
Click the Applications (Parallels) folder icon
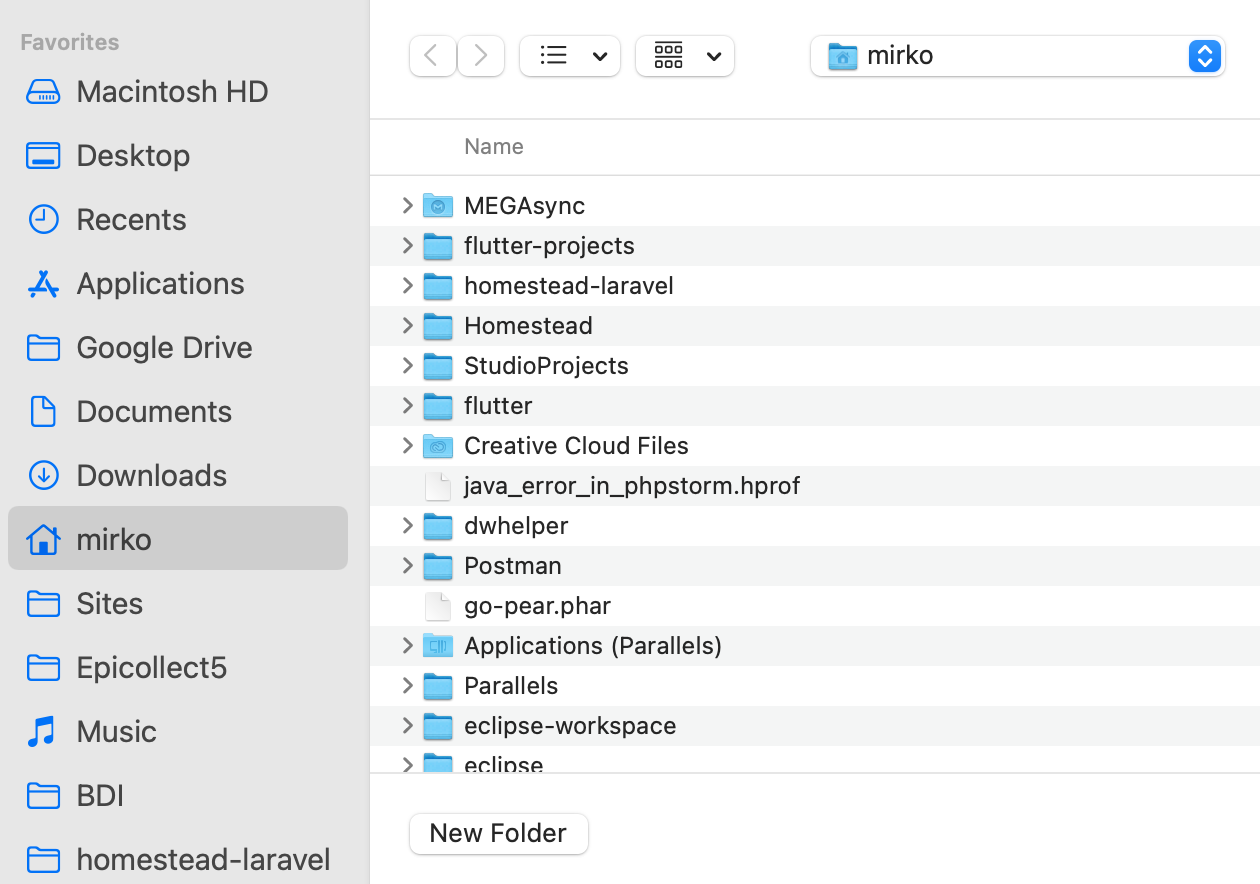(x=438, y=646)
